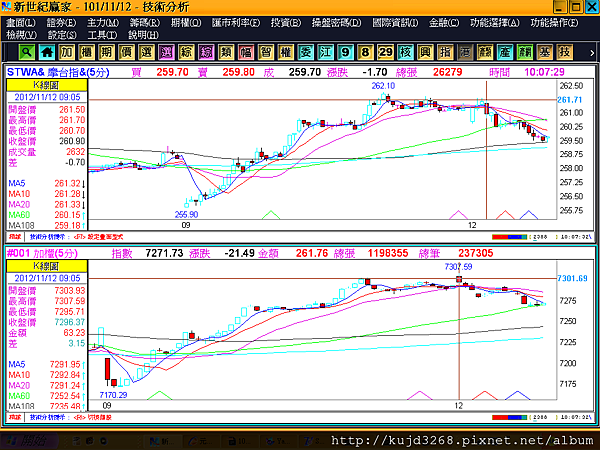The image size is (600, 450).
Task: Click date 2012/11/12 09:05 in lower panel
Action: tap(47, 278)
